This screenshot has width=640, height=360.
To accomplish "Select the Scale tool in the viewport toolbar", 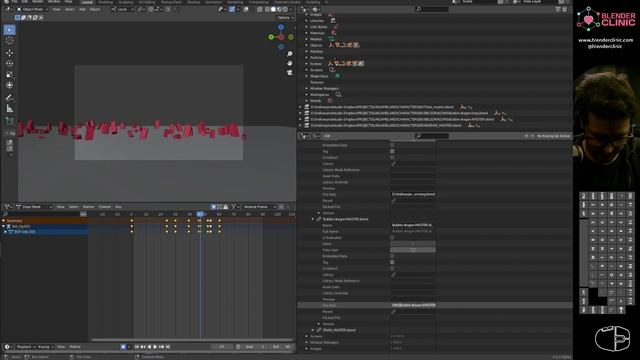I will pyautogui.click(x=9, y=75).
